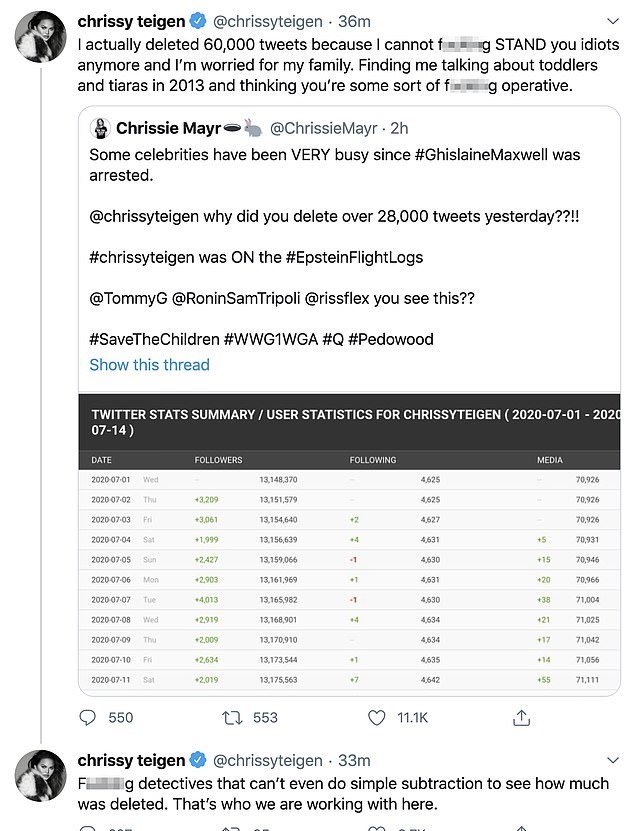Viewport: 634px width, 831px height.
Task: Click the Show this thread link
Action: (x=149, y=365)
